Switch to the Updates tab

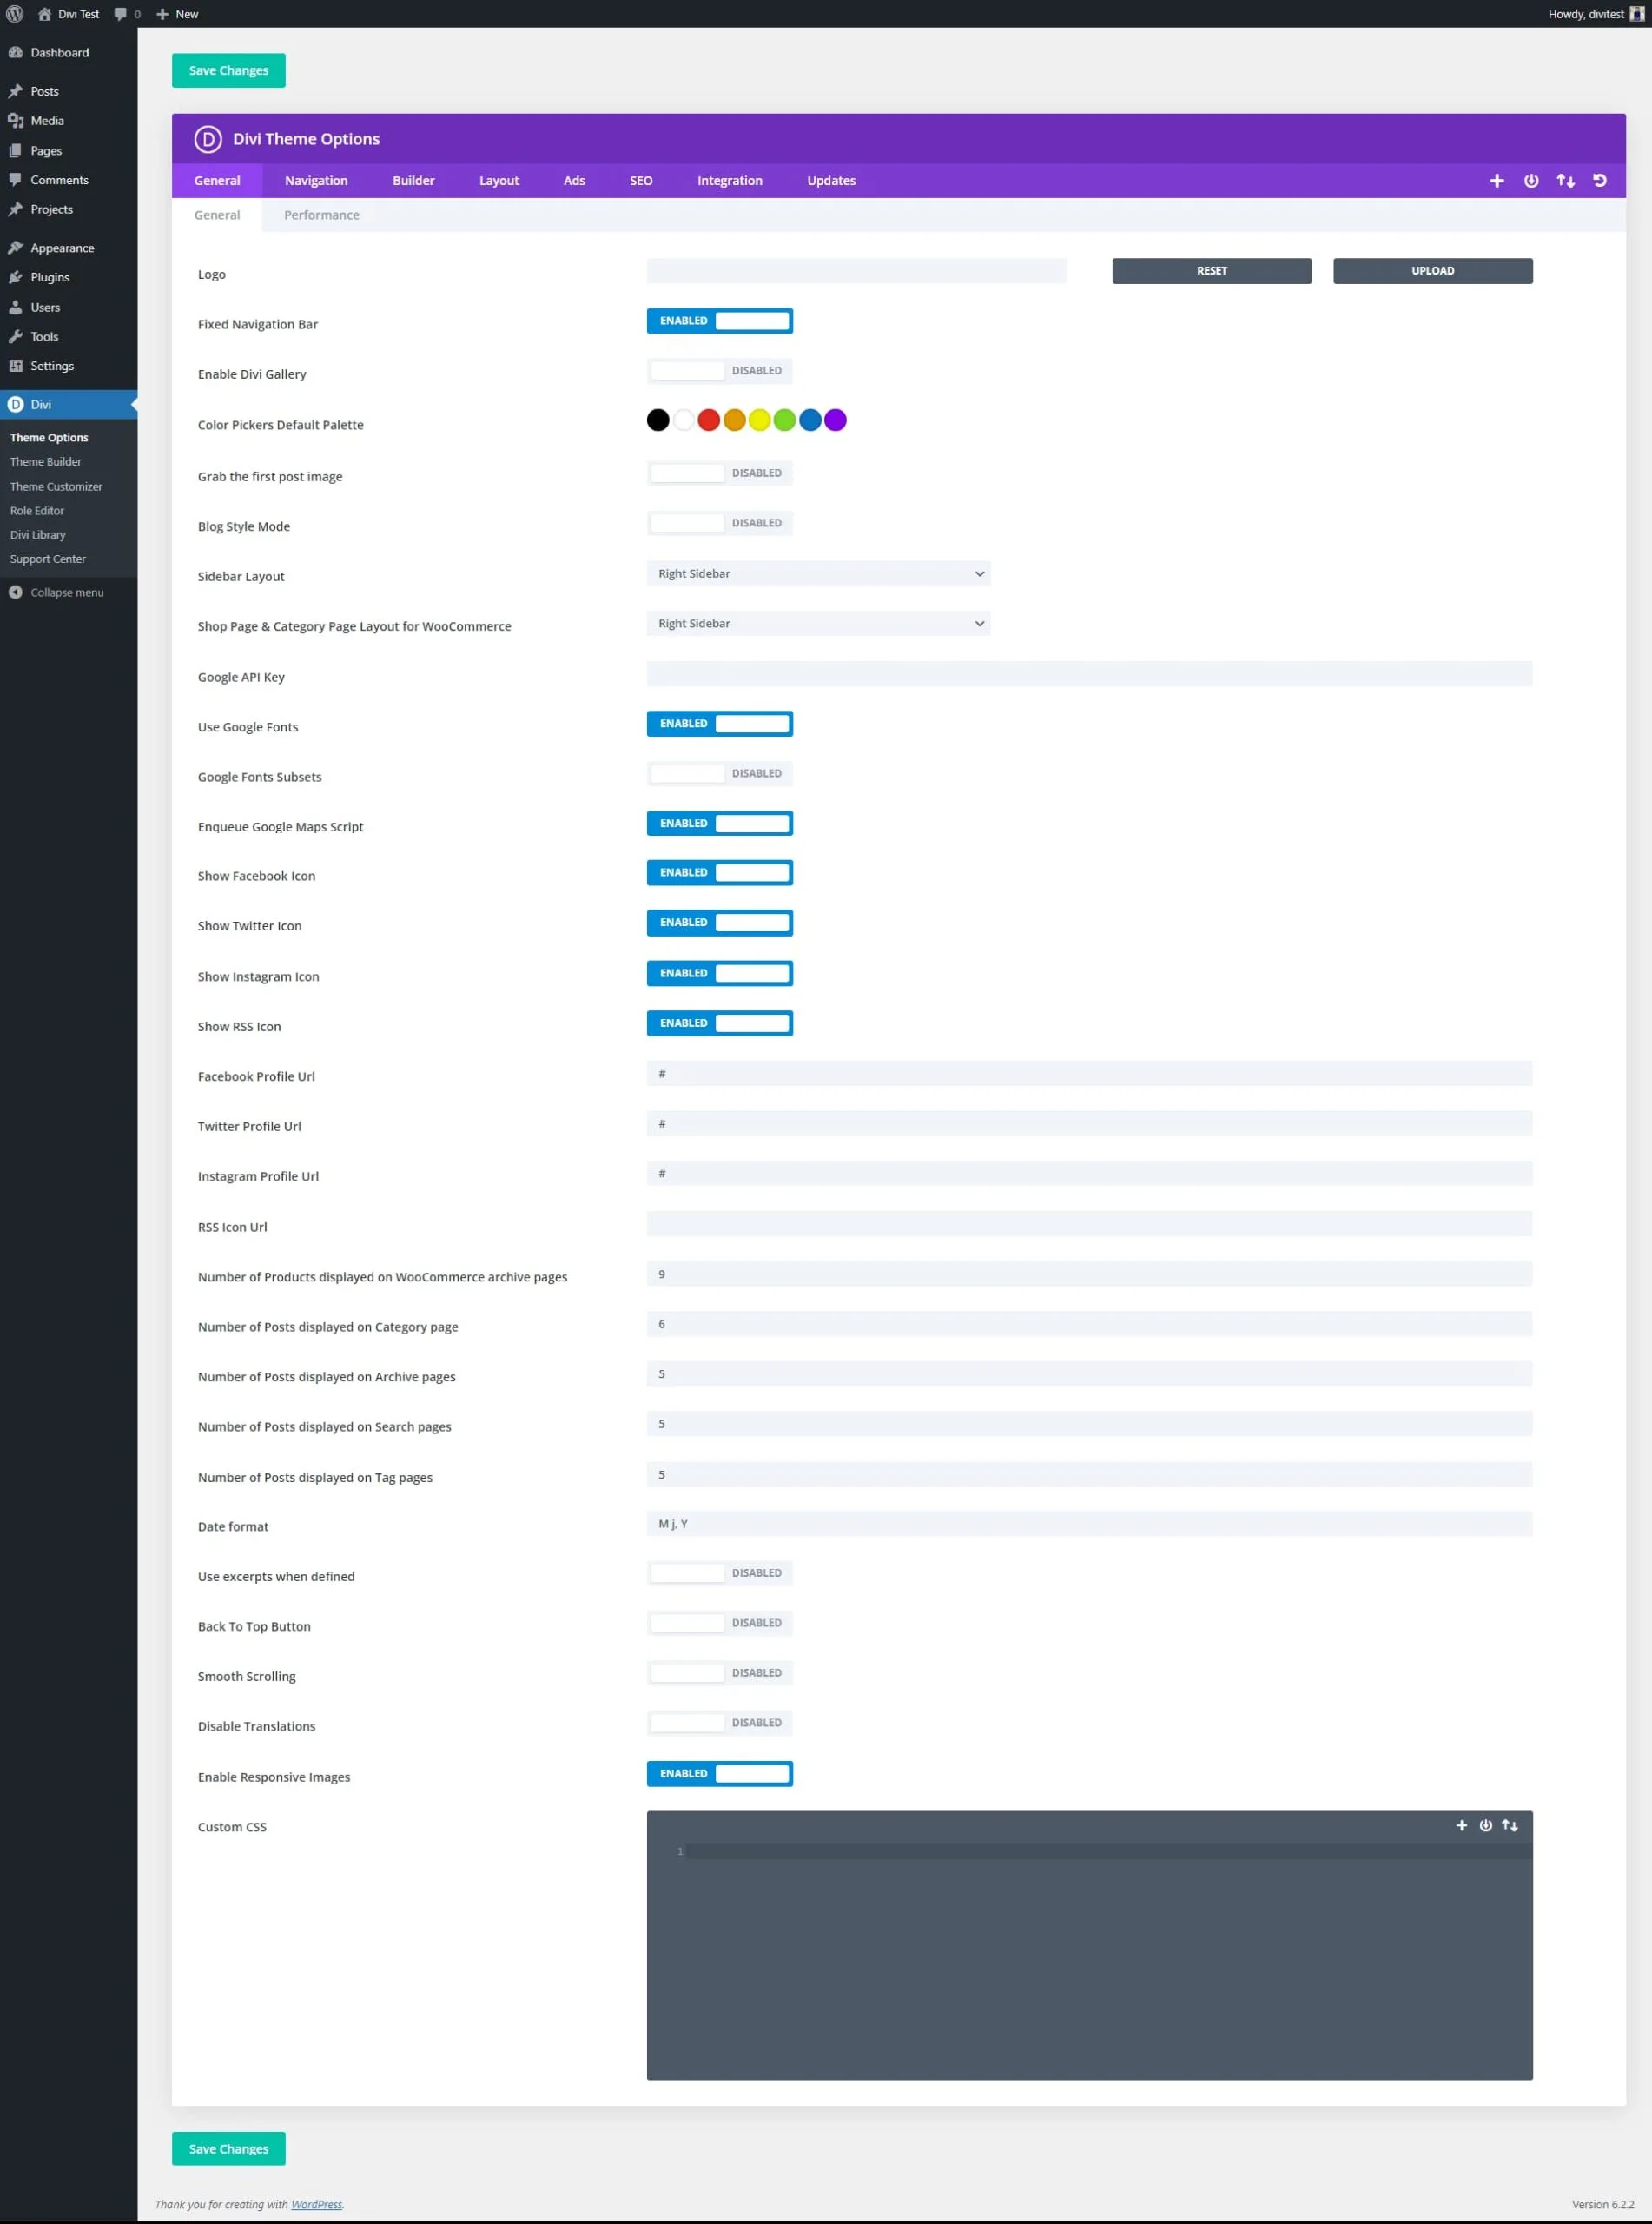832,181
